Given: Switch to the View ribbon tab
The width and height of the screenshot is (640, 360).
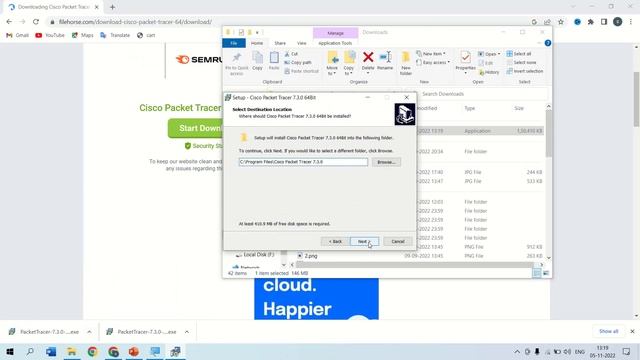Looking at the screenshot, I should coord(302,43).
